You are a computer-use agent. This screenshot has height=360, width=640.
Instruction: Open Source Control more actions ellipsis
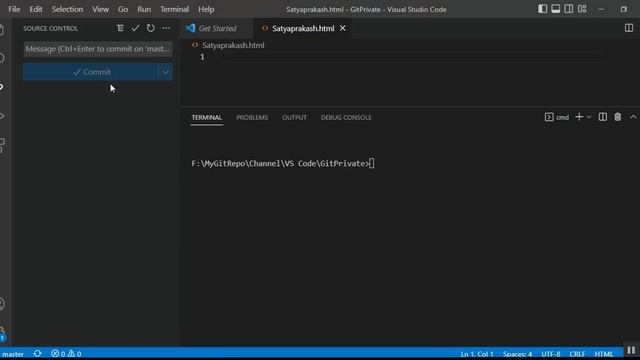[166, 28]
